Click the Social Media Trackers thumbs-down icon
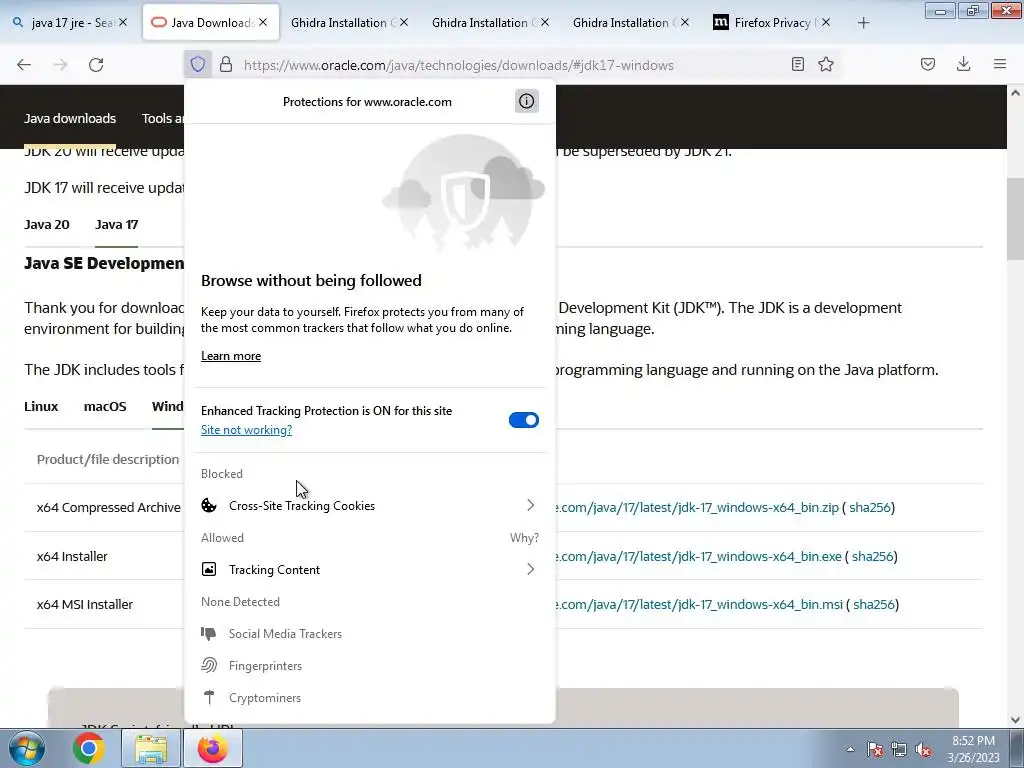This screenshot has height=768, width=1024. 209,633
